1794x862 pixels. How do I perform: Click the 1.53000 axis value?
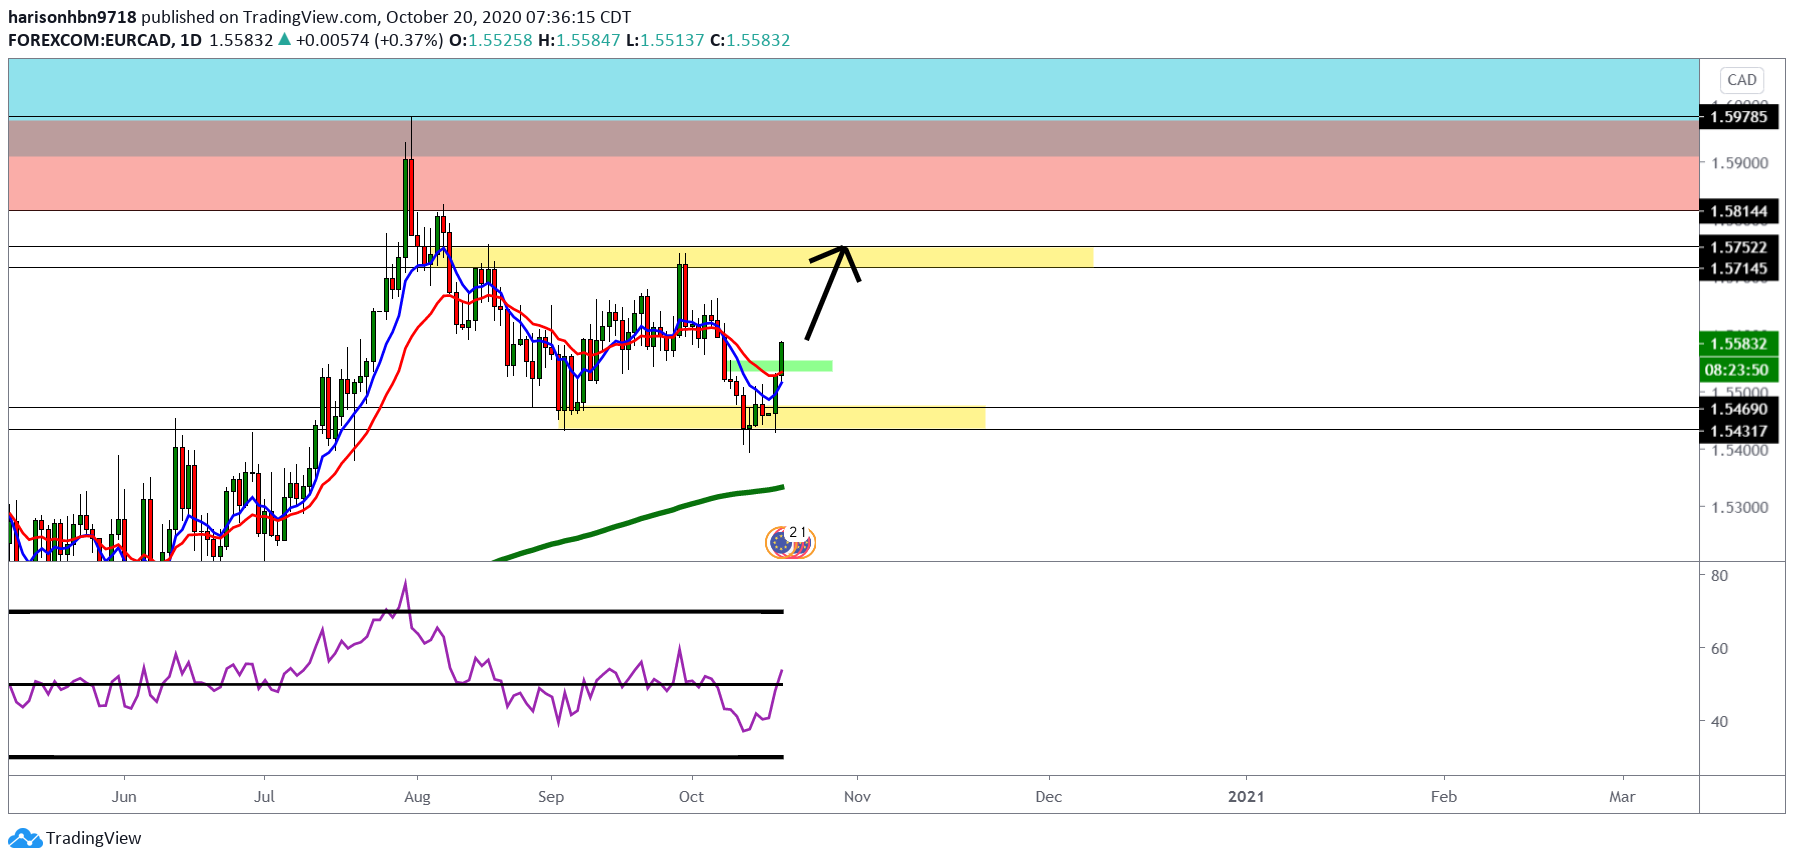(x=1740, y=507)
